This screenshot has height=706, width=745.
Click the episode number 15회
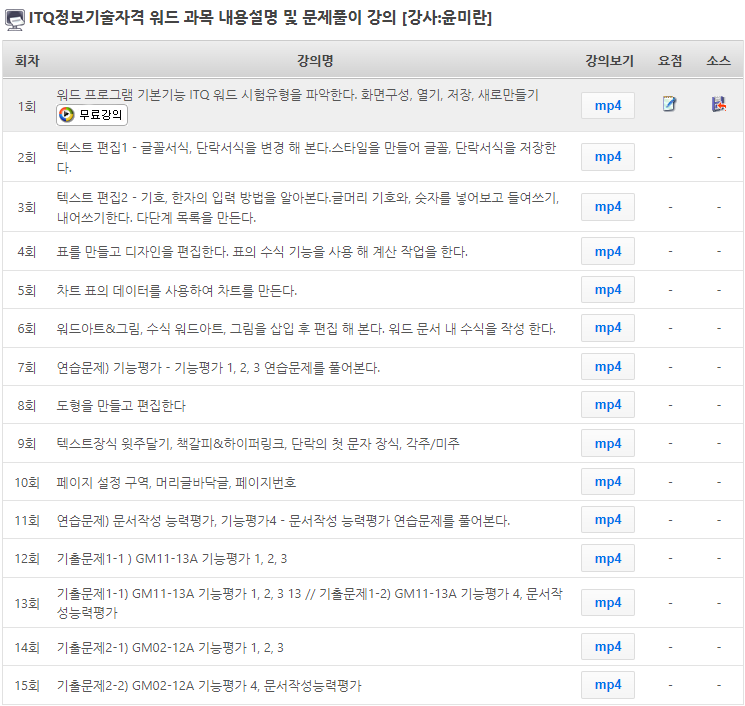[27, 686]
